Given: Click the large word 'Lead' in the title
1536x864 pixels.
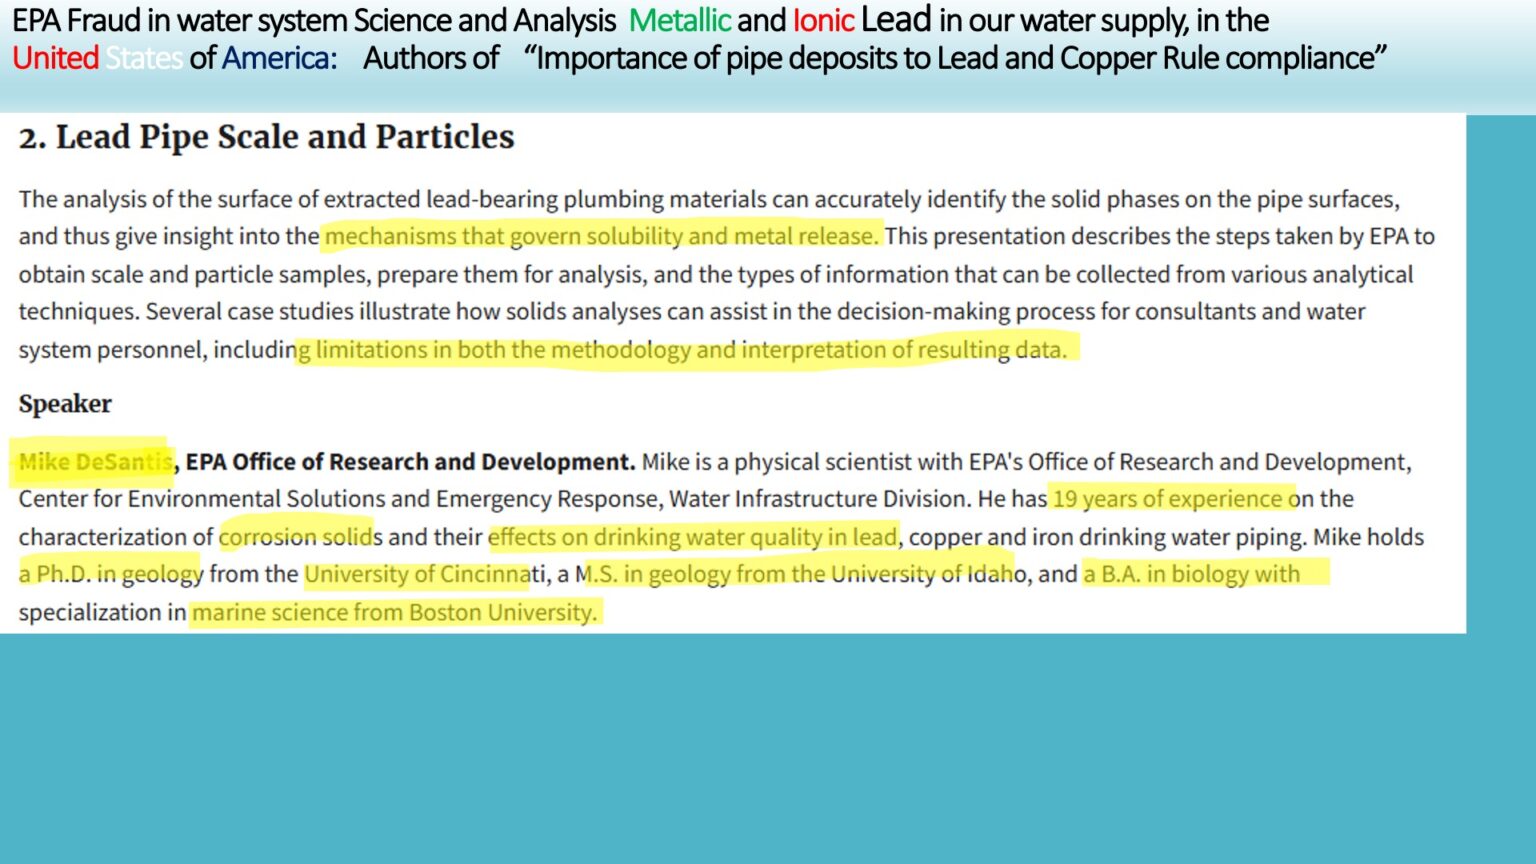Looking at the screenshot, I should pyautogui.click(x=896, y=19).
